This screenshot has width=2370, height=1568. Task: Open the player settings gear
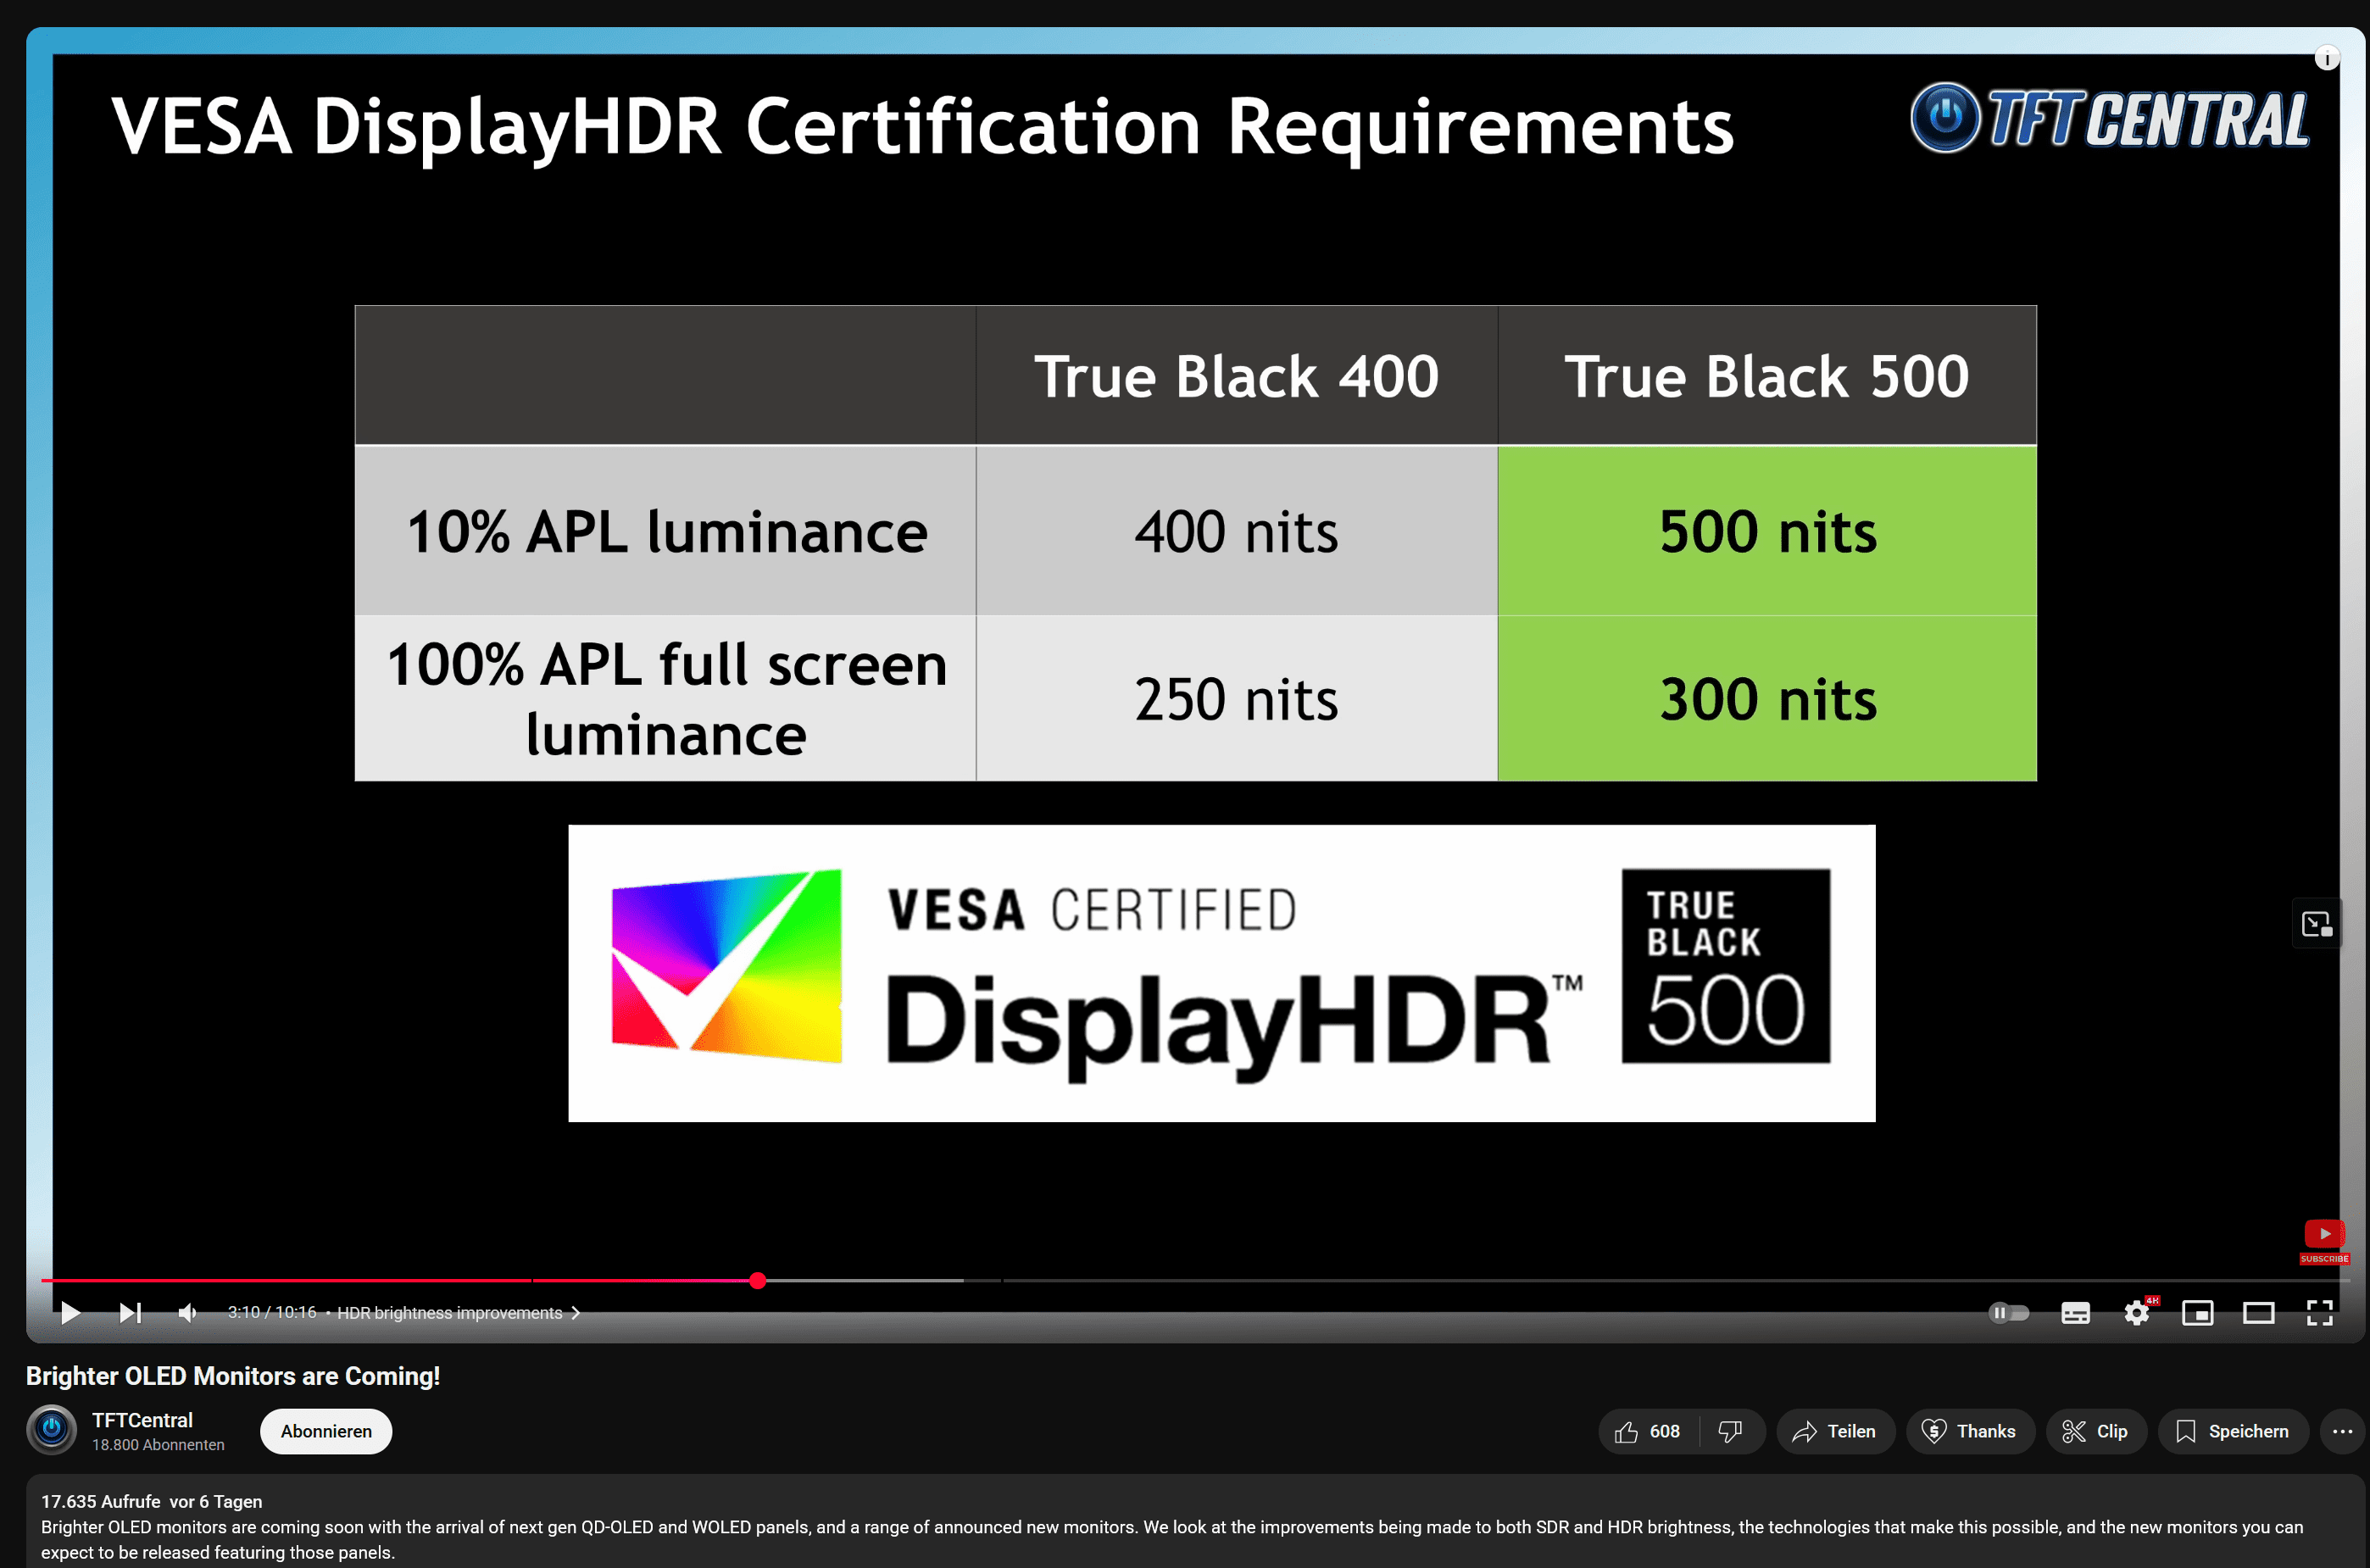point(2137,1312)
